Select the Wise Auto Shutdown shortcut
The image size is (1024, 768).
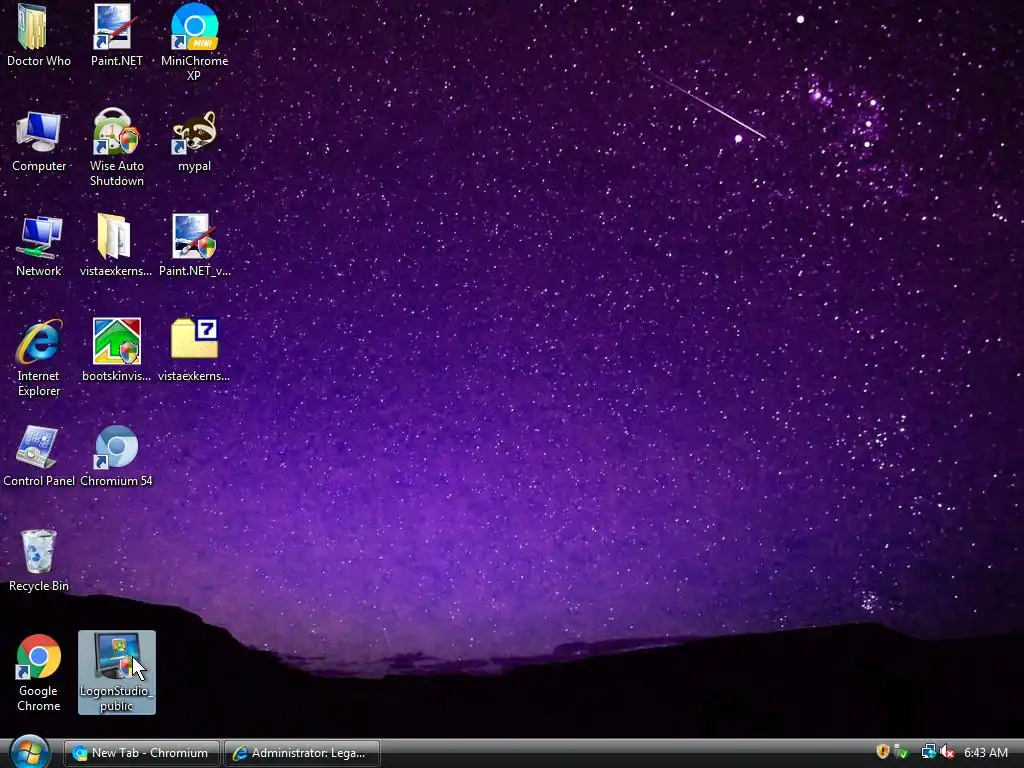click(116, 148)
